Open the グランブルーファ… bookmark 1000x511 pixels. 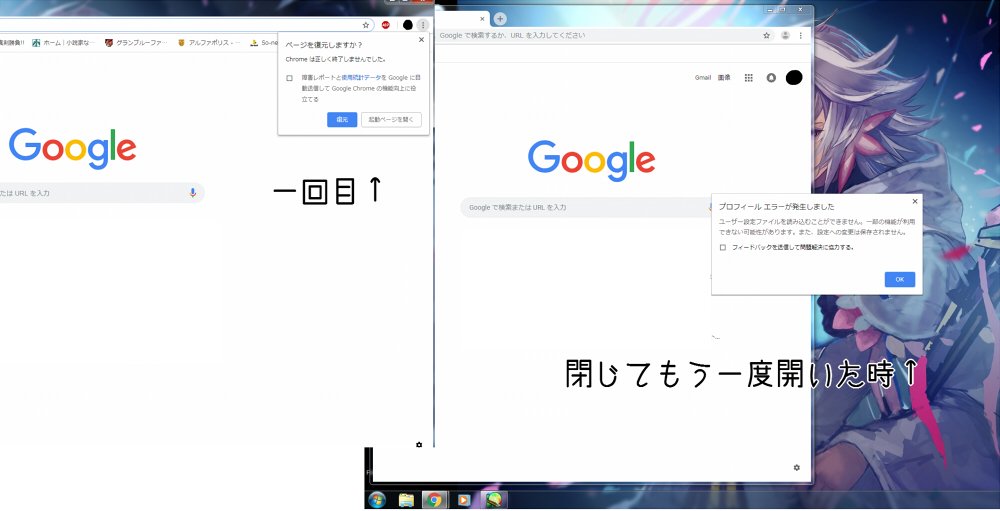[x=136, y=43]
